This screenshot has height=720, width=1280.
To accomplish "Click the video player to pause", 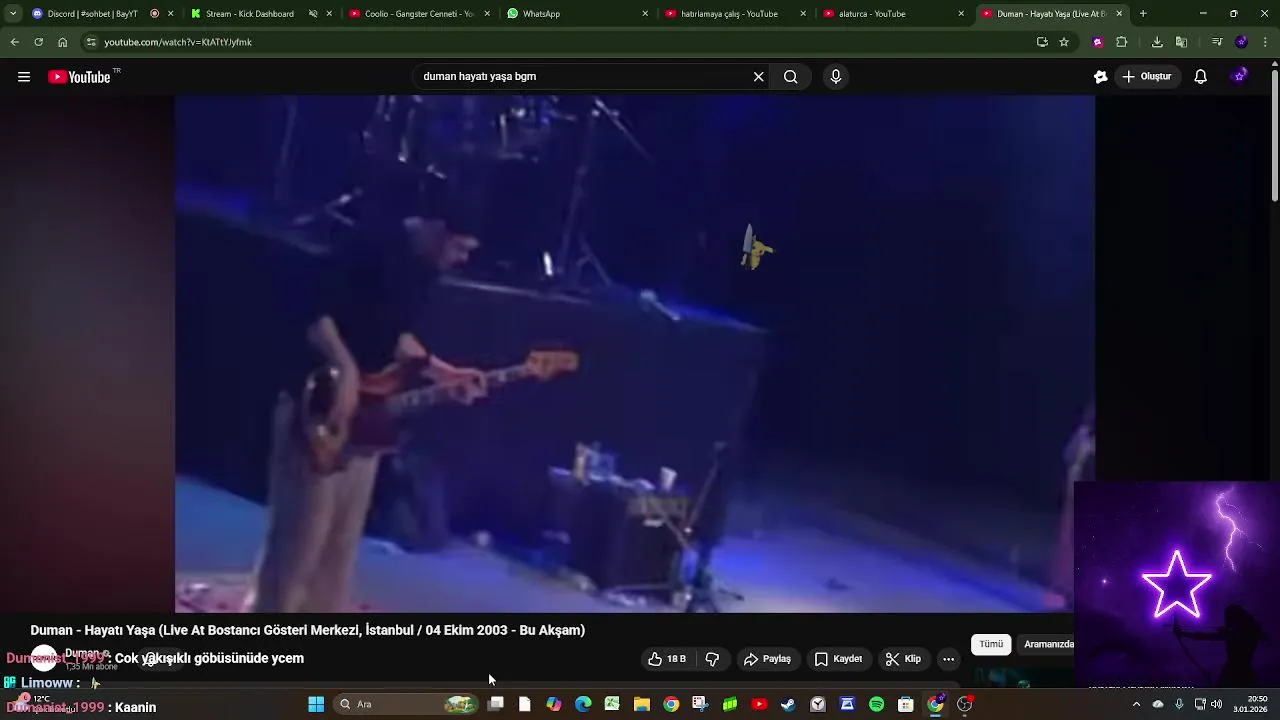I will (635, 354).
